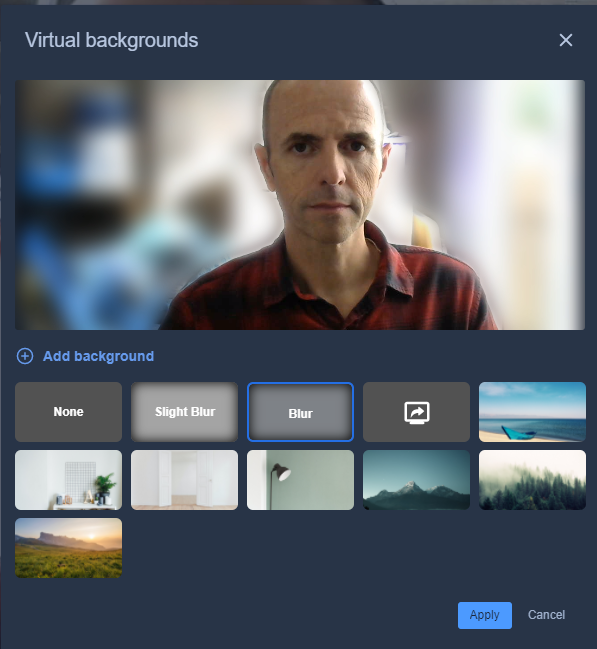Screen dimensions: 597x649
Task: Choose the floor lamp green wall background
Action: coord(300,480)
